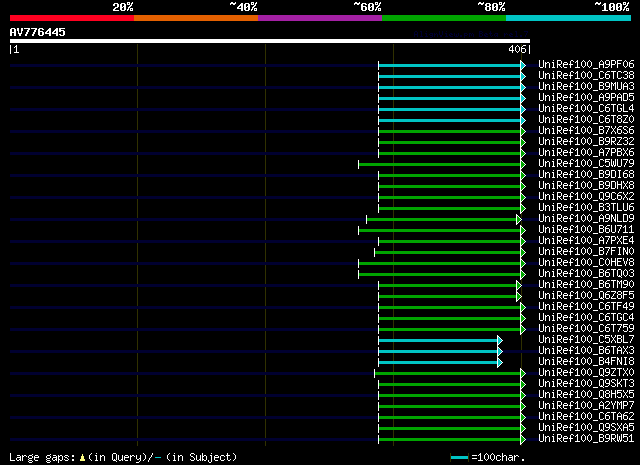
Task: Select the UniRef100_Q6Z8F5 label
Action: [586, 296]
